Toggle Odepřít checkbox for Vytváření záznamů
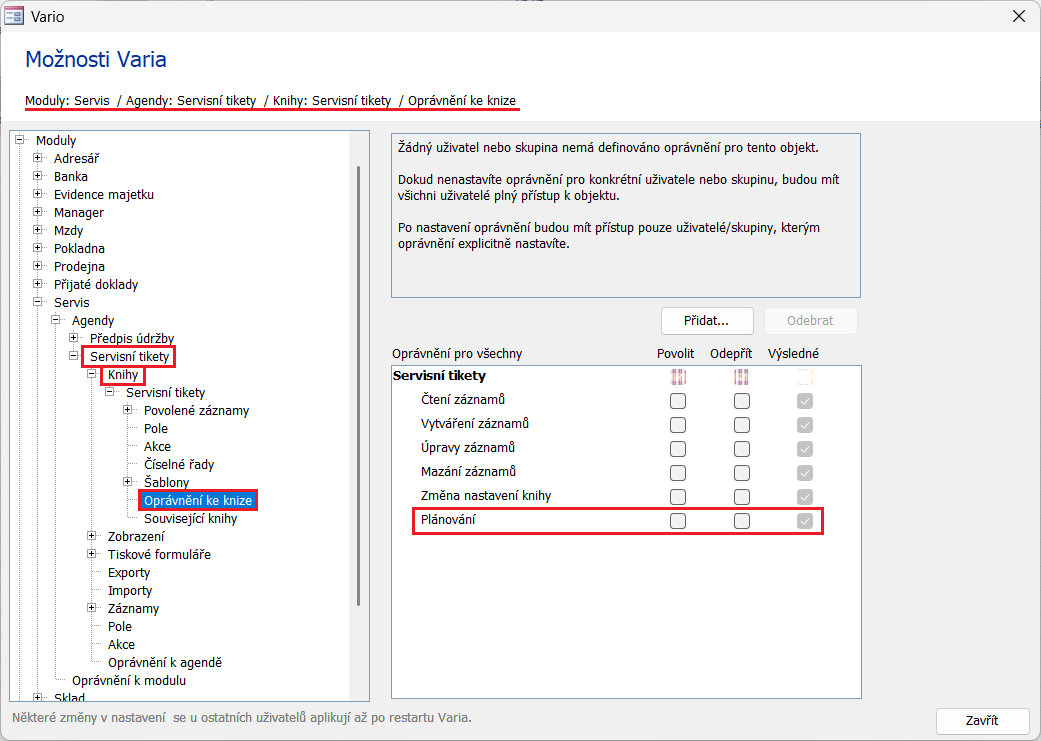The image size is (1041, 741). click(x=742, y=425)
